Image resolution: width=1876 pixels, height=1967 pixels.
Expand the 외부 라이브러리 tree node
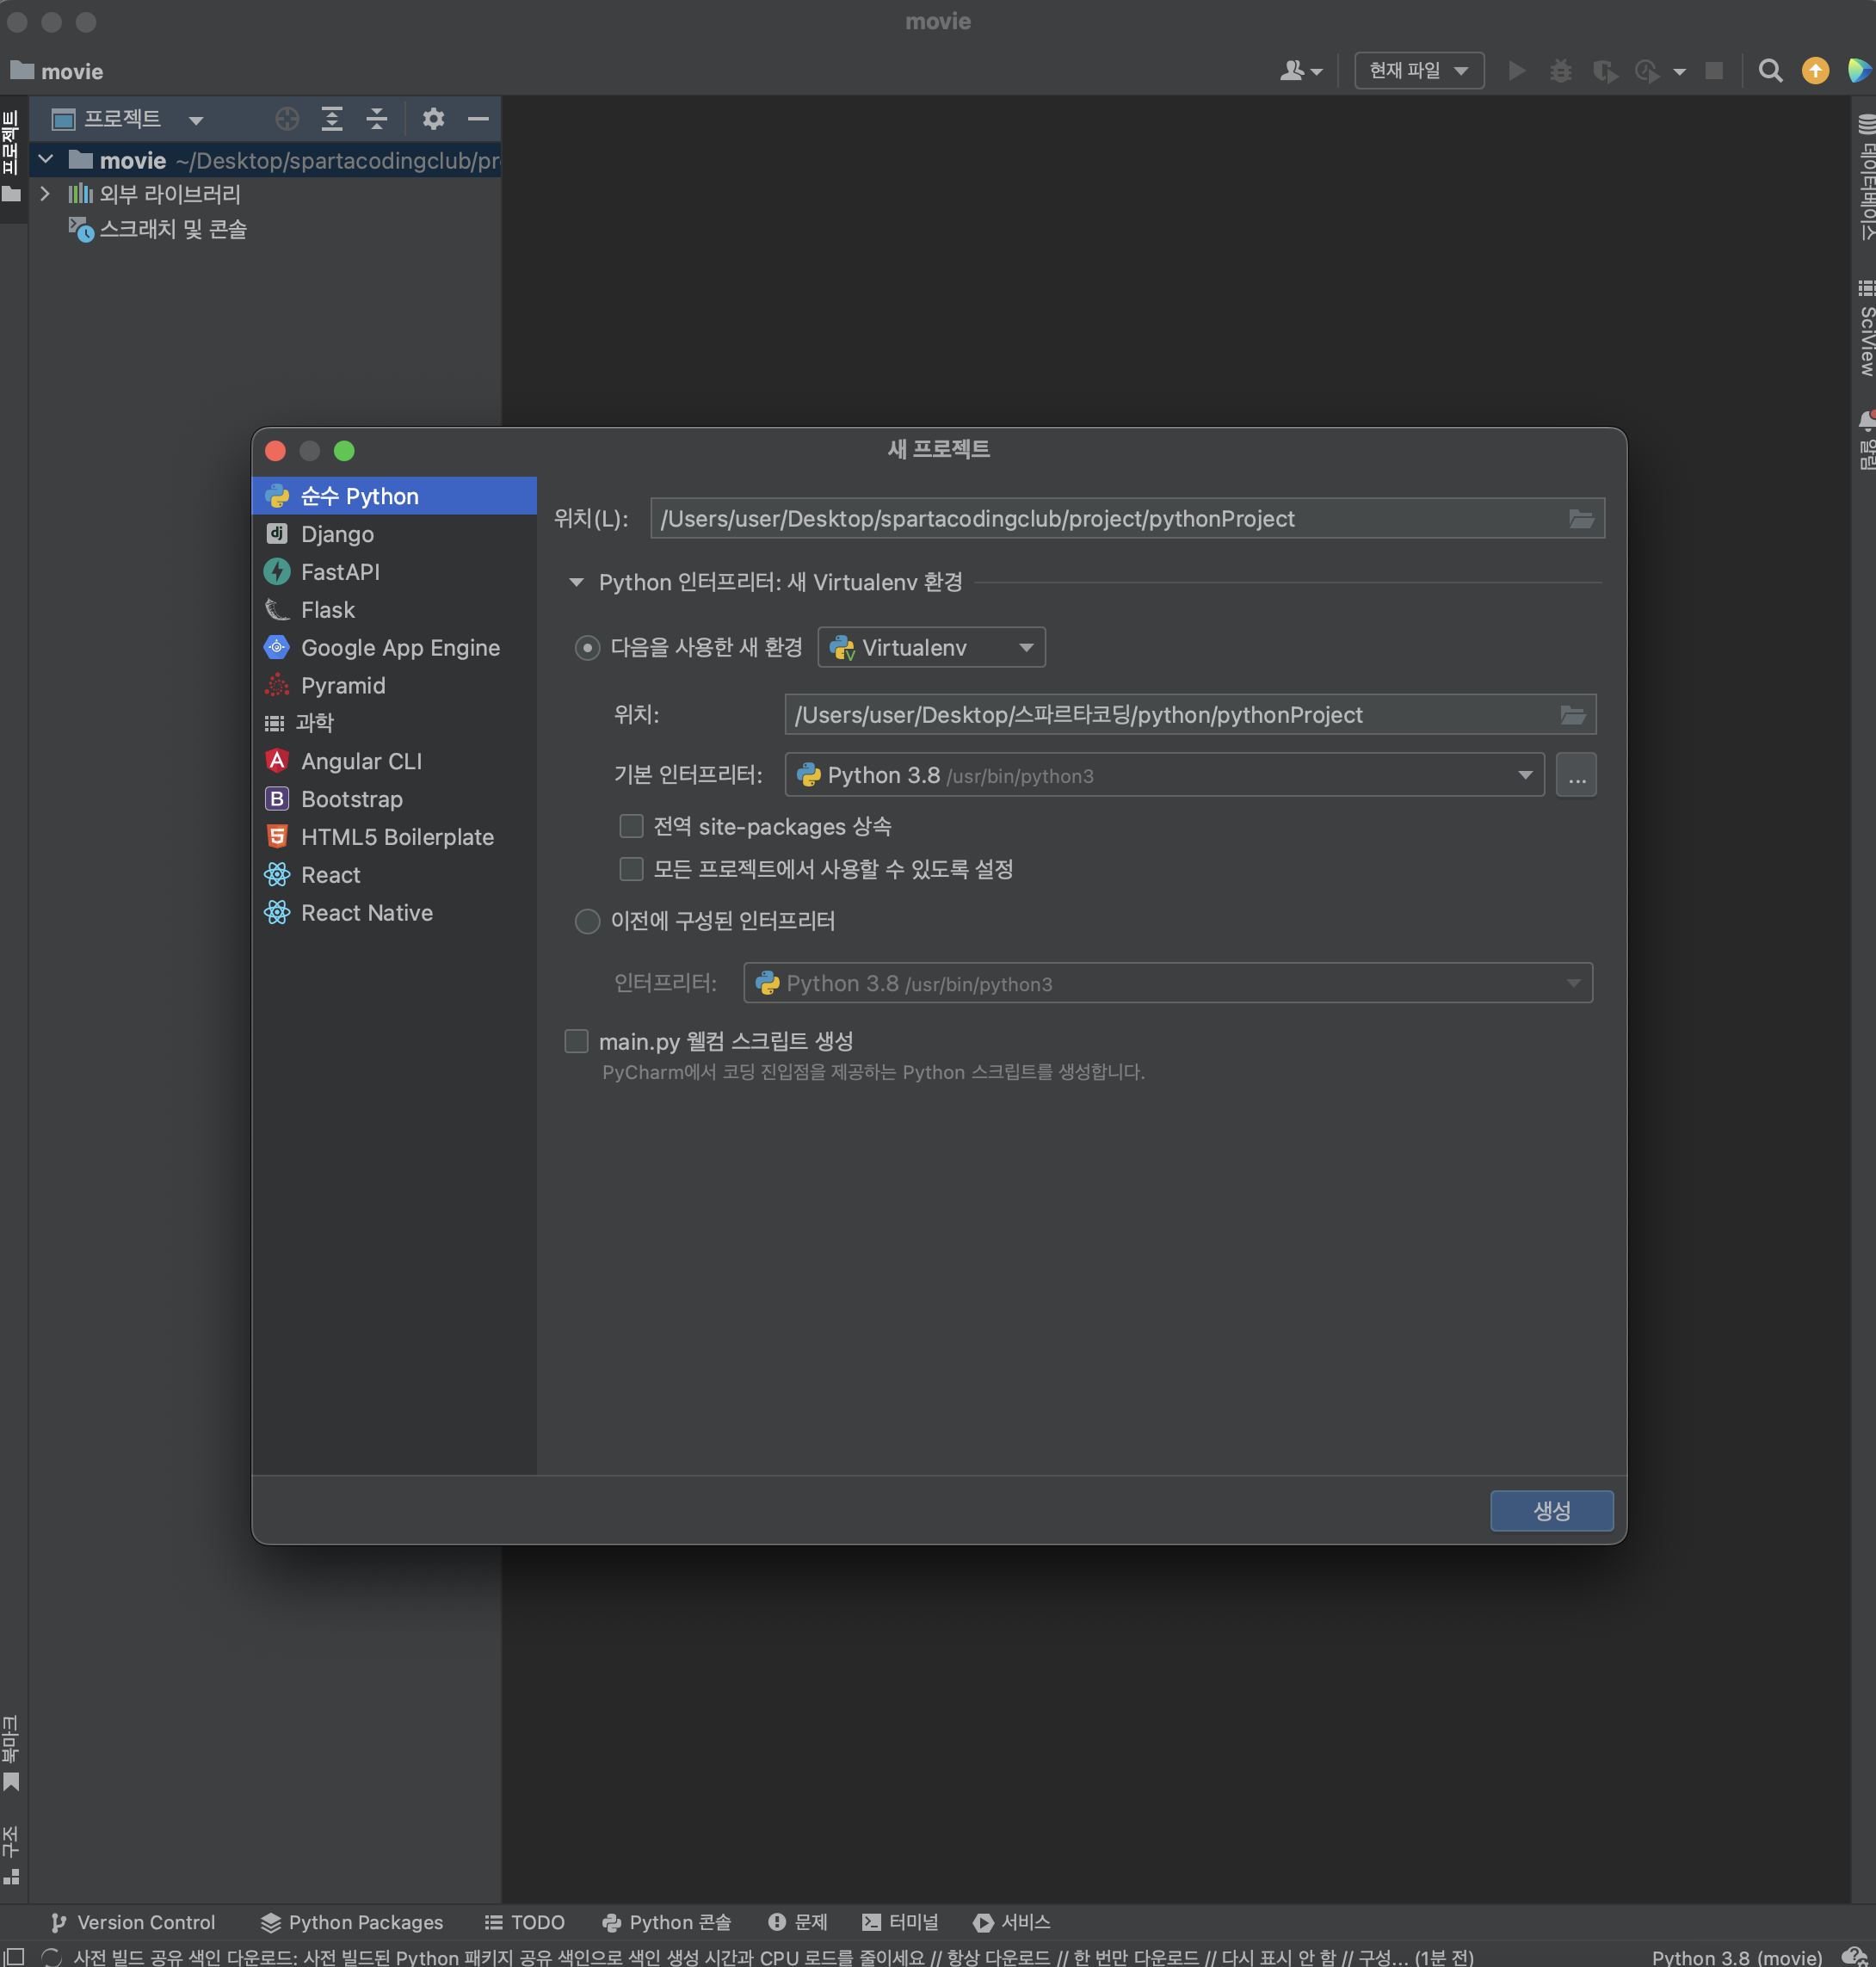tap(44, 194)
